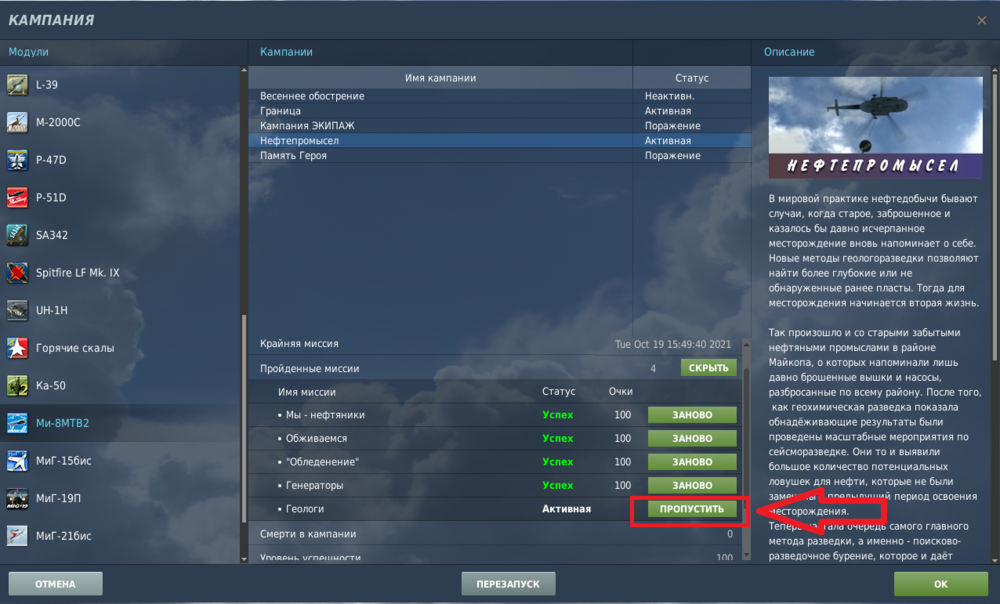Click the Пройденные миссии row label
The width and height of the screenshot is (1000, 604).
coord(309,369)
